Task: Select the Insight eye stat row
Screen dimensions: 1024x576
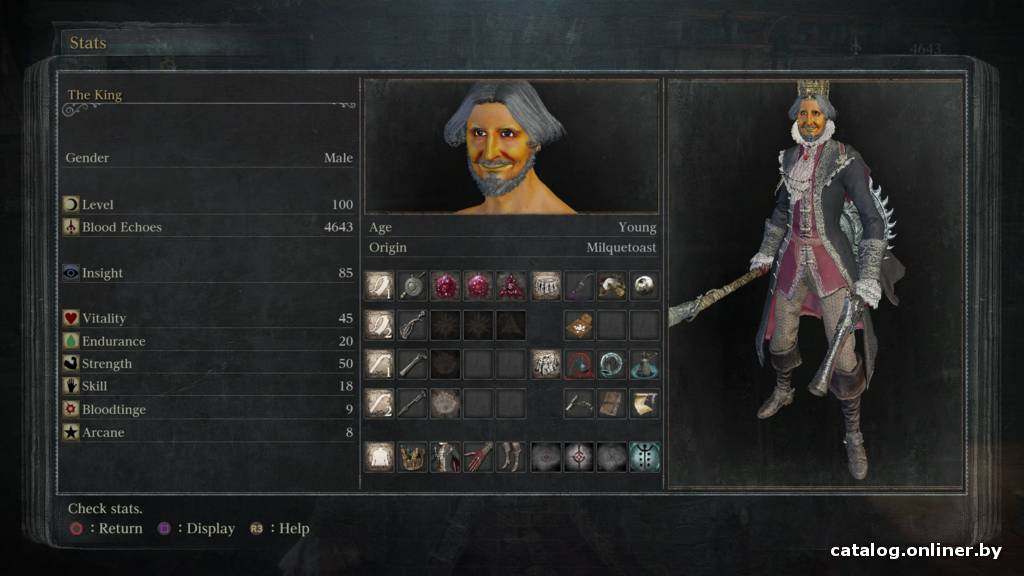Action: pos(208,273)
